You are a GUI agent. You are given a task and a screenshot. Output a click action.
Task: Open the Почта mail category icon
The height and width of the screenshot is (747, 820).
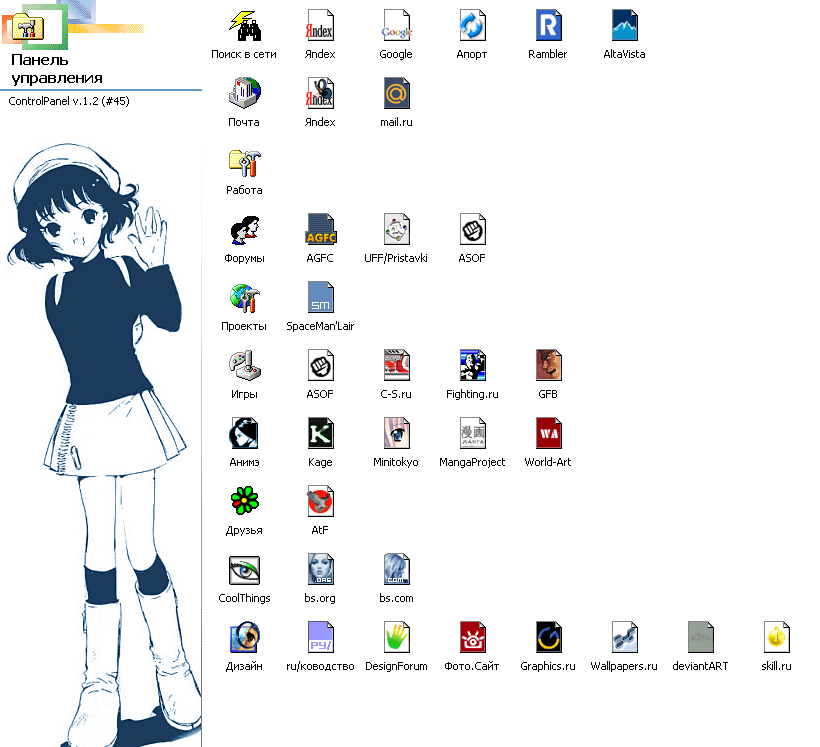coord(244,94)
